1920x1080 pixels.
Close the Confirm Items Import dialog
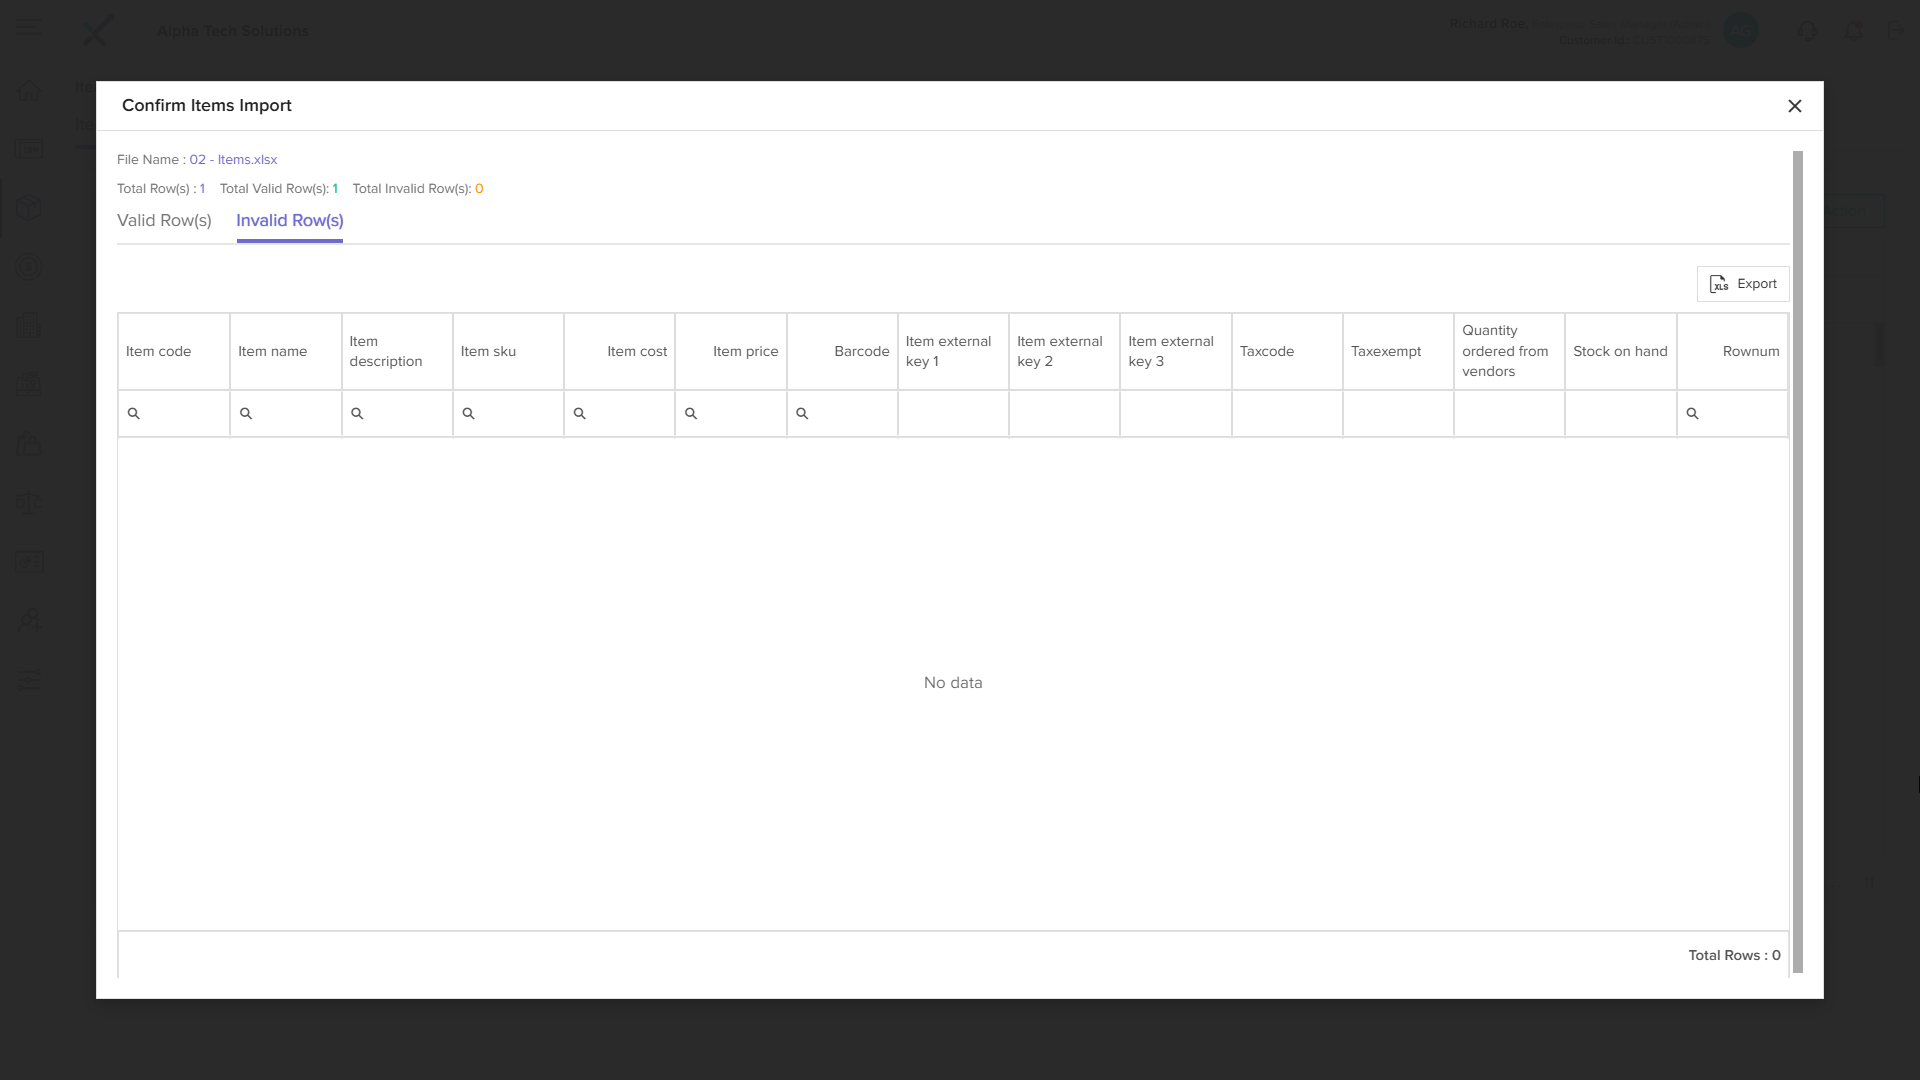point(1794,106)
